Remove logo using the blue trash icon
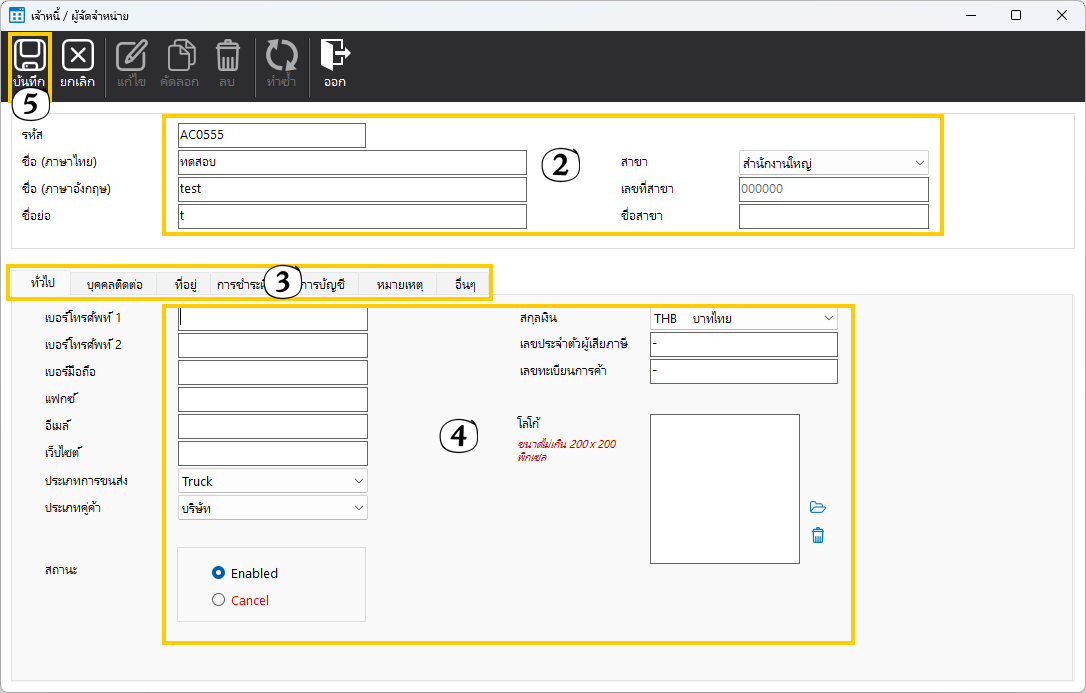Image resolution: width=1086 pixels, height=693 pixels. 817,535
